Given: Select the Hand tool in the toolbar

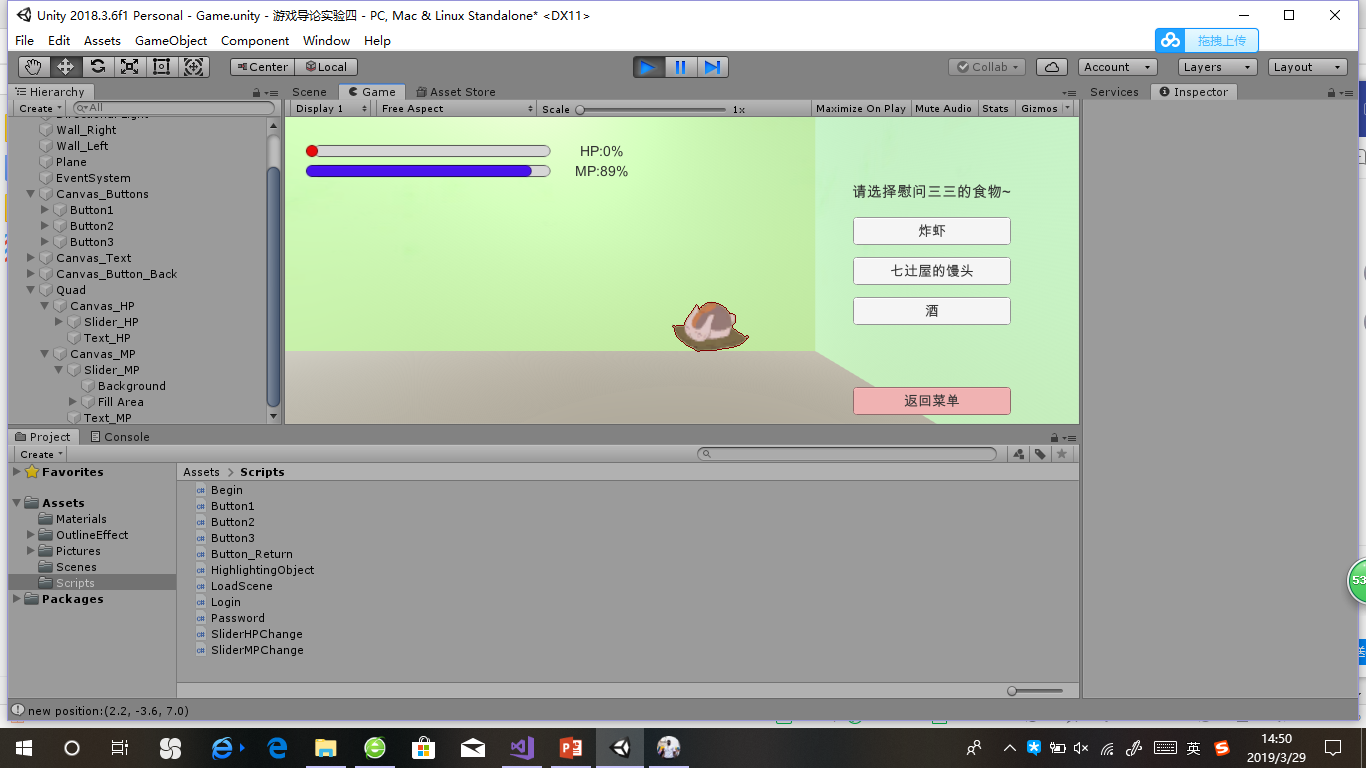Looking at the screenshot, I should tap(33, 66).
